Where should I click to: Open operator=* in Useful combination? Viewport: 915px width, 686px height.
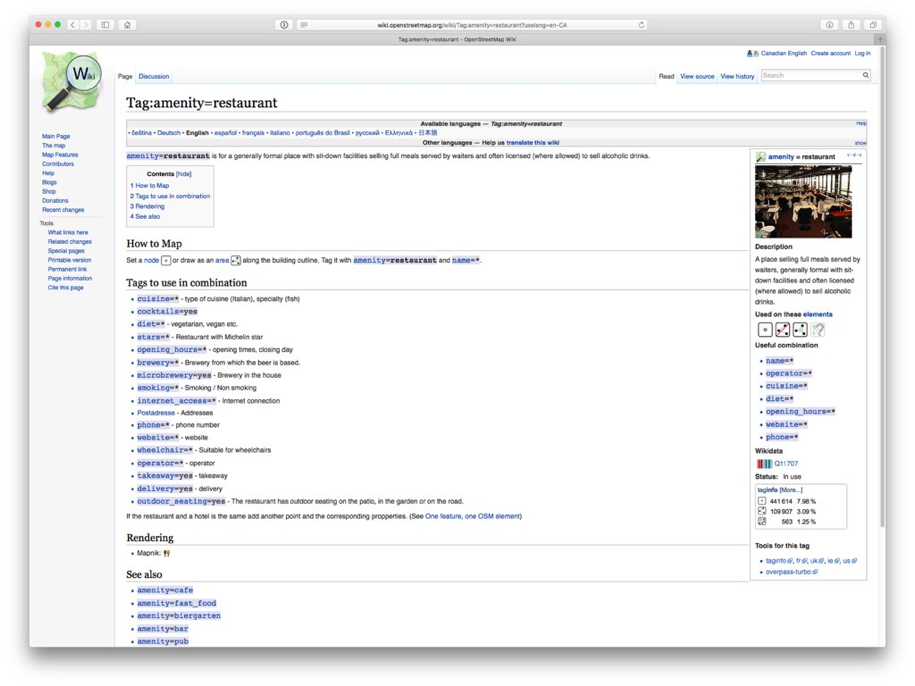point(789,373)
